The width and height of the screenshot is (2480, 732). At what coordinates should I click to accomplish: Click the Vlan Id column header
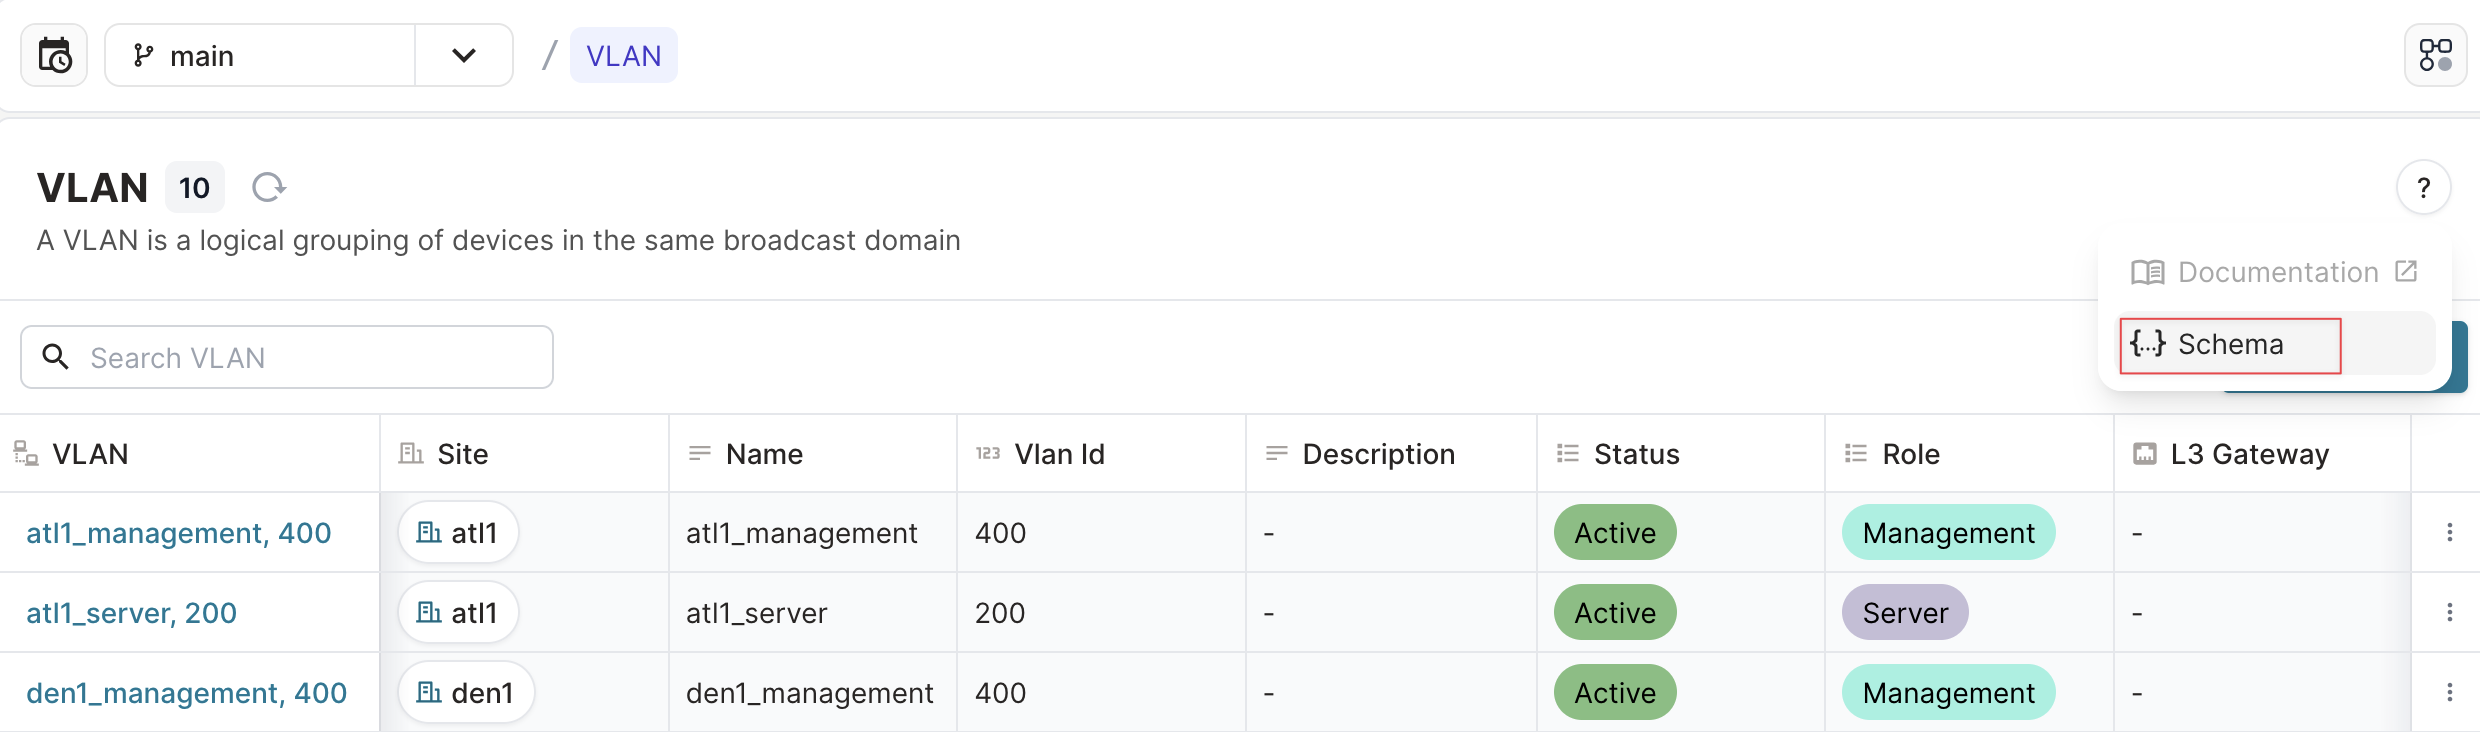pos(1101,454)
